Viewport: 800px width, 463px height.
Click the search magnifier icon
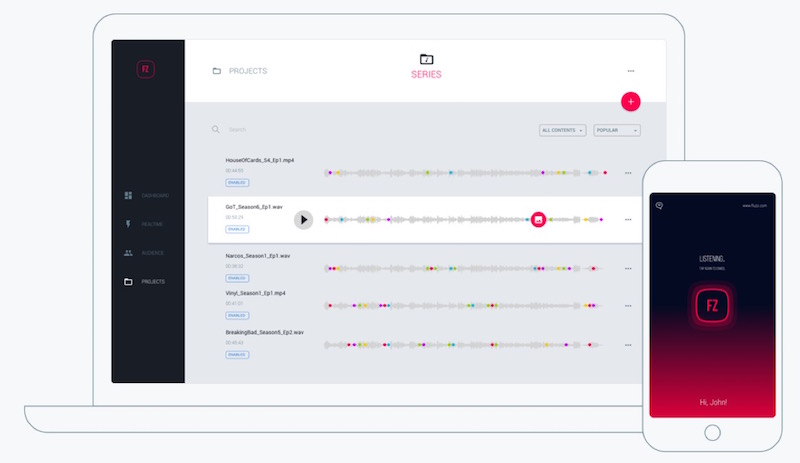pos(216,130)
